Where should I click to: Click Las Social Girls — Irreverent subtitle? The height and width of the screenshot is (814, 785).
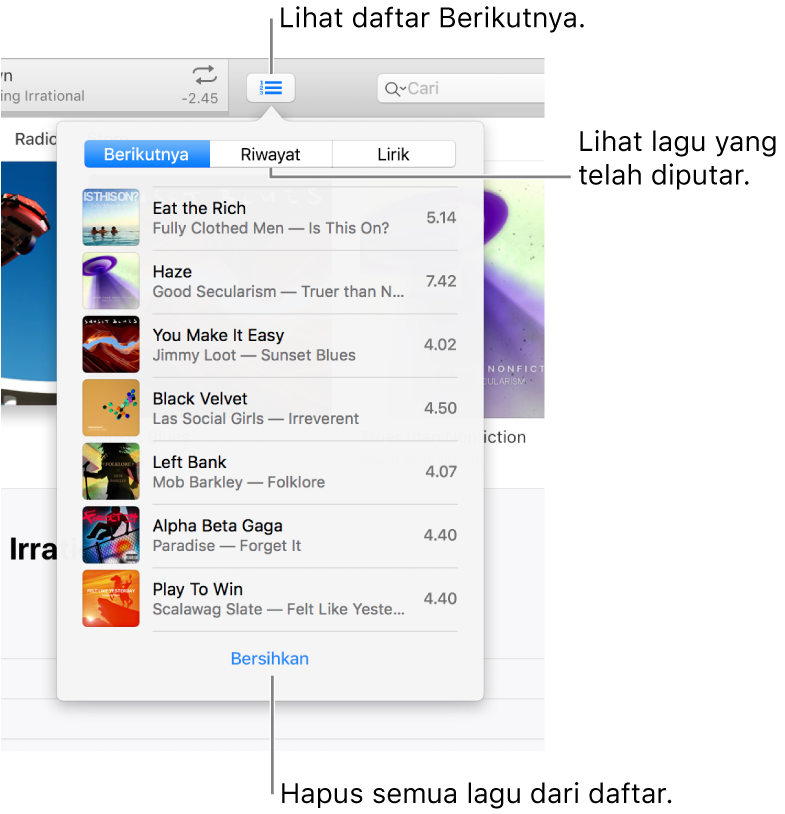(x=256, y=418)
